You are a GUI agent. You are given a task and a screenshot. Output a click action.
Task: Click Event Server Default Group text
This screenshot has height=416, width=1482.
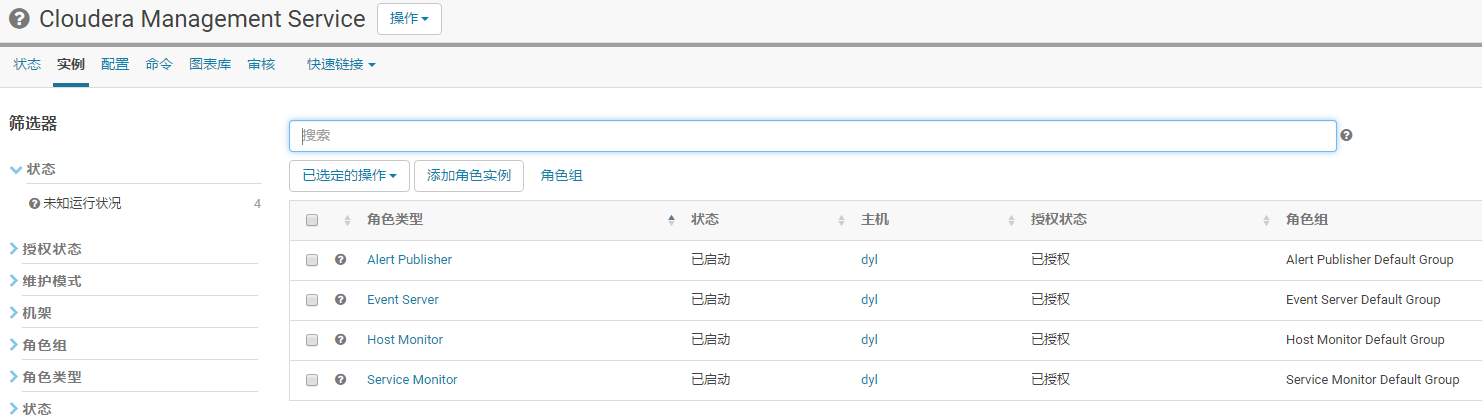1363,299
